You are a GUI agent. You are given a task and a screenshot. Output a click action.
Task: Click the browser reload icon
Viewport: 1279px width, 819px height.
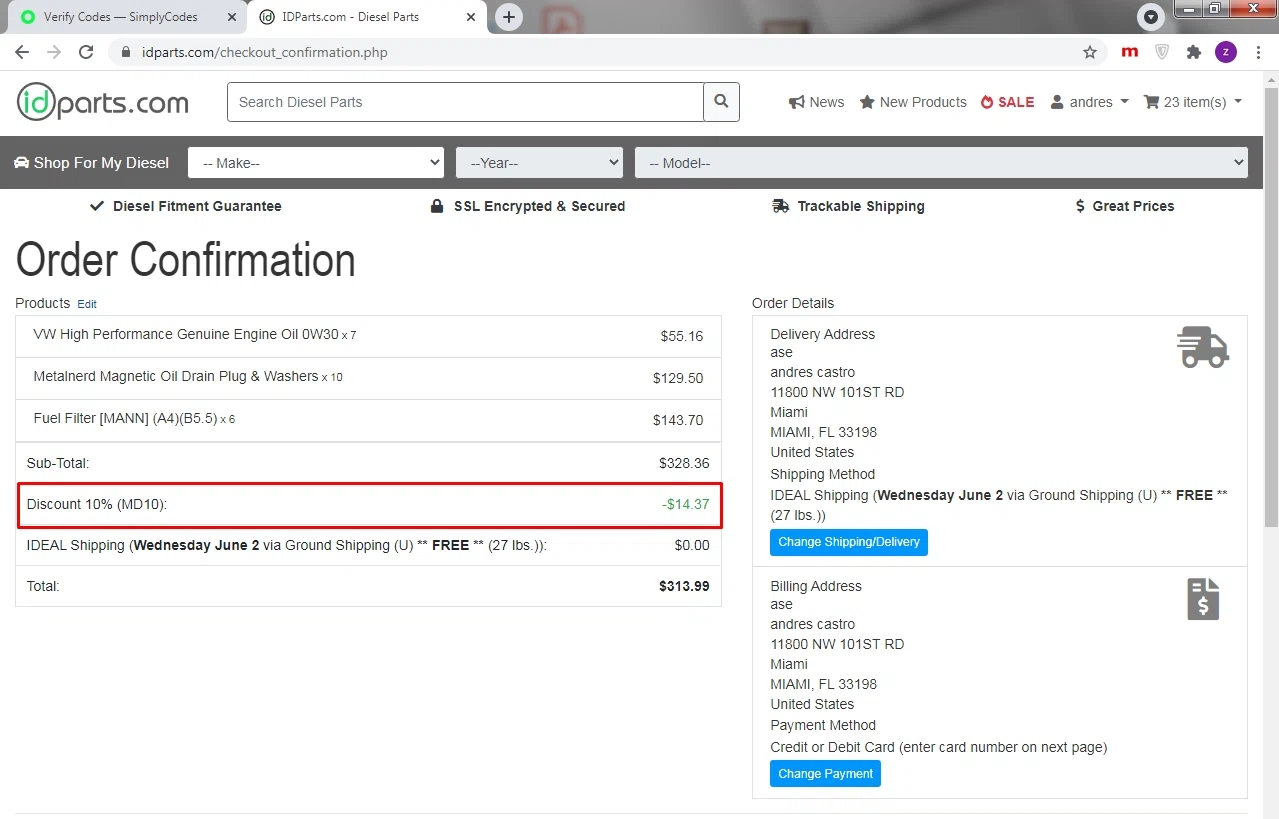click(86, 52)
